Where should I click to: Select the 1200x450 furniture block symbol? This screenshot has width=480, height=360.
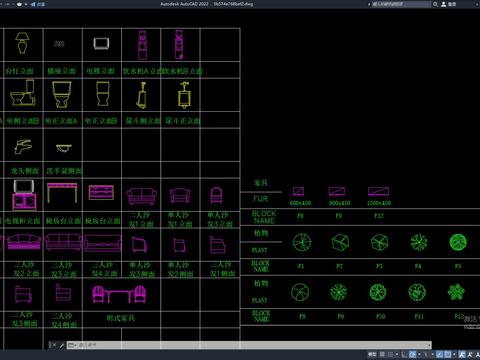click(378, 191)
